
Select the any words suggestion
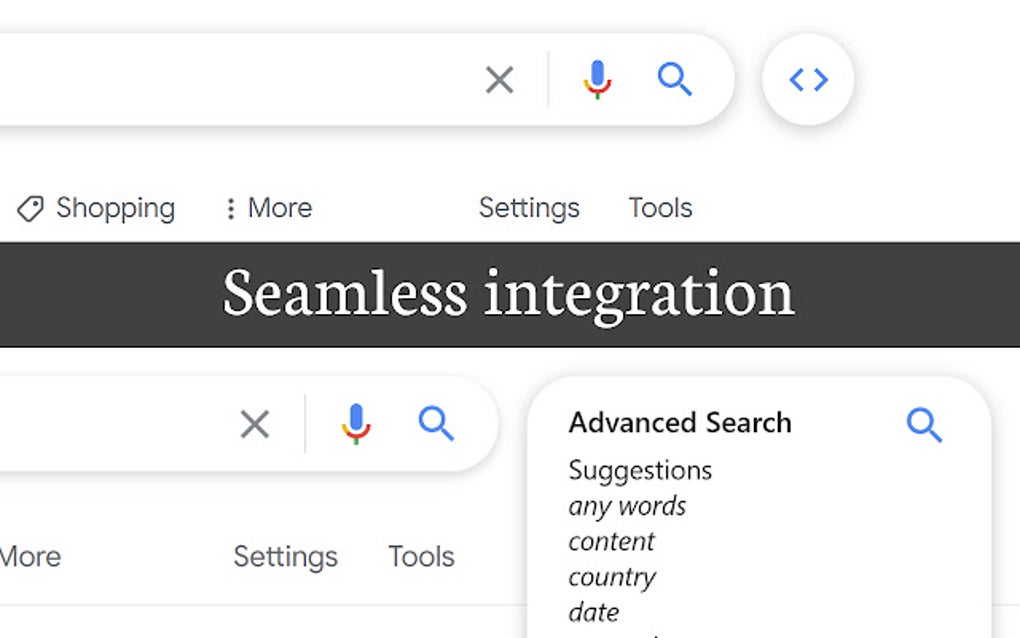click(627, 506)
